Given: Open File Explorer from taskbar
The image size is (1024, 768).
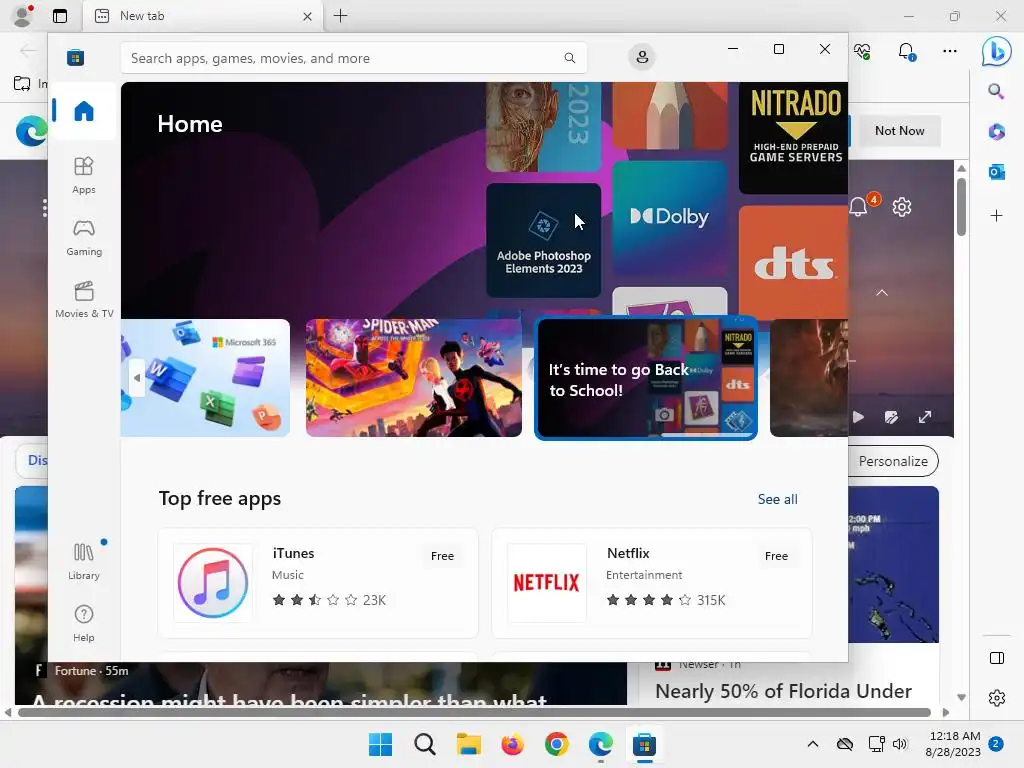Looking at the screenshot, I should (468, 744).
